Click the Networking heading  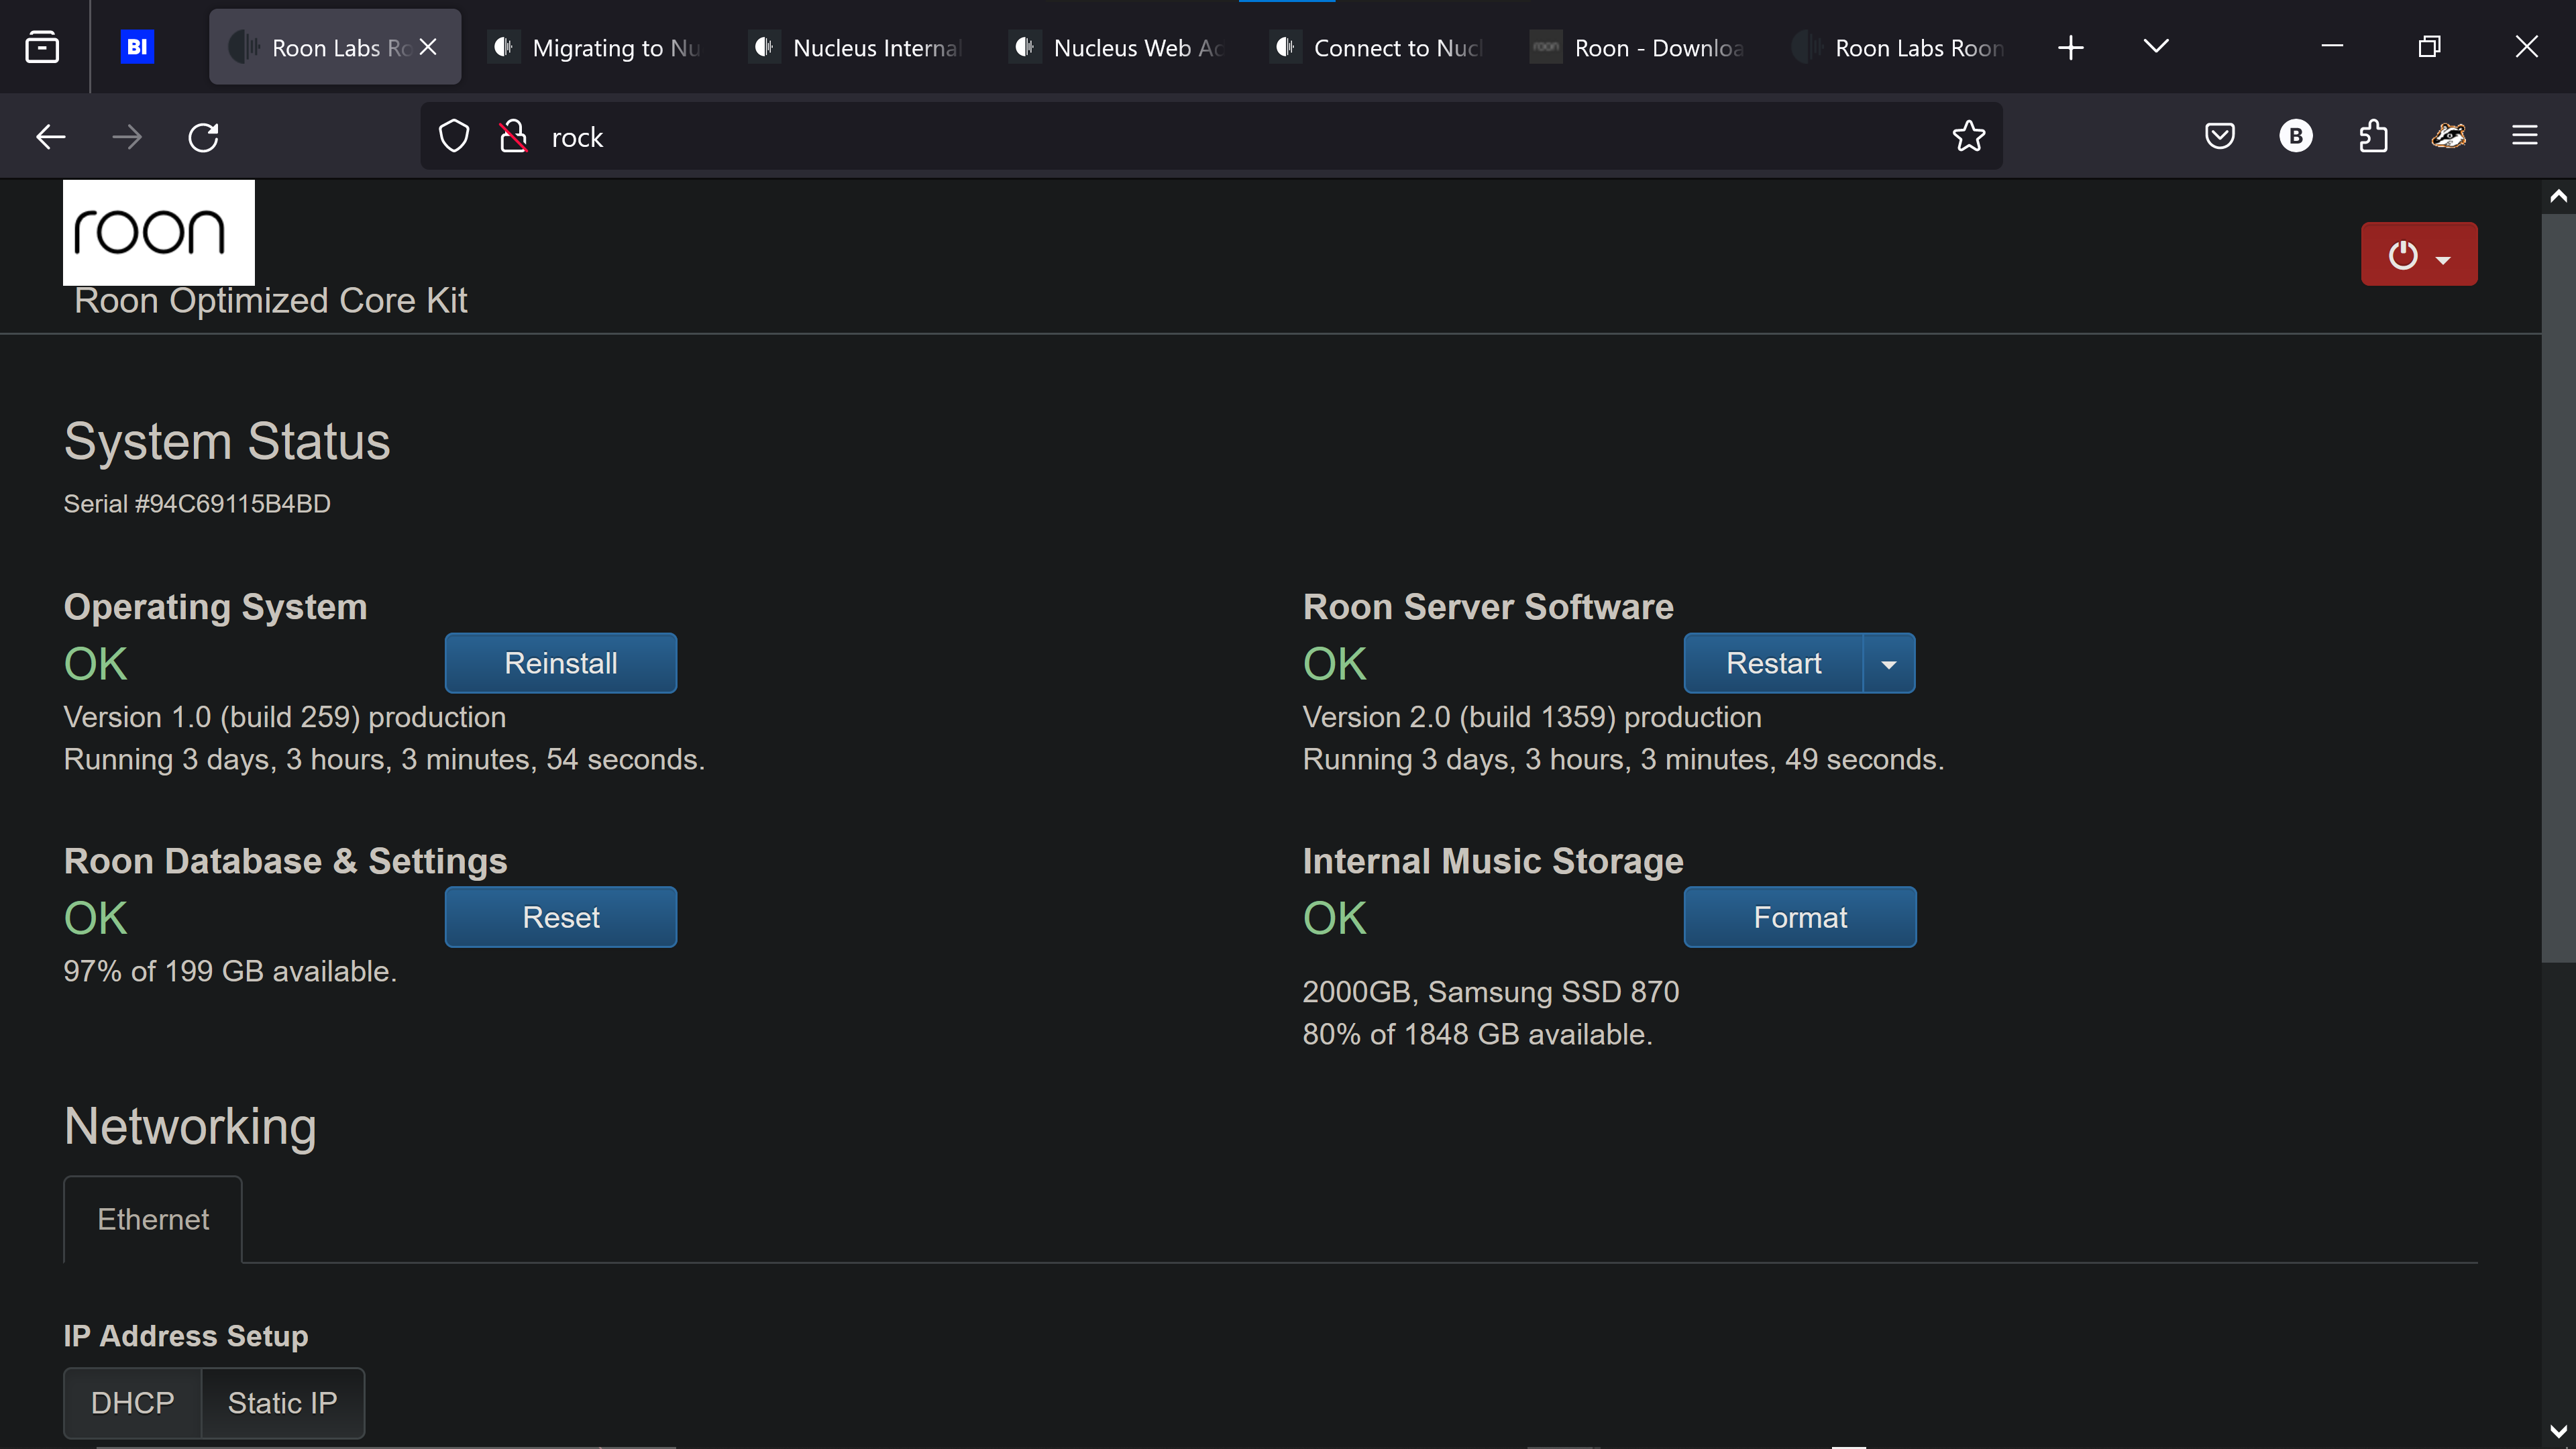pos(190,1126)
